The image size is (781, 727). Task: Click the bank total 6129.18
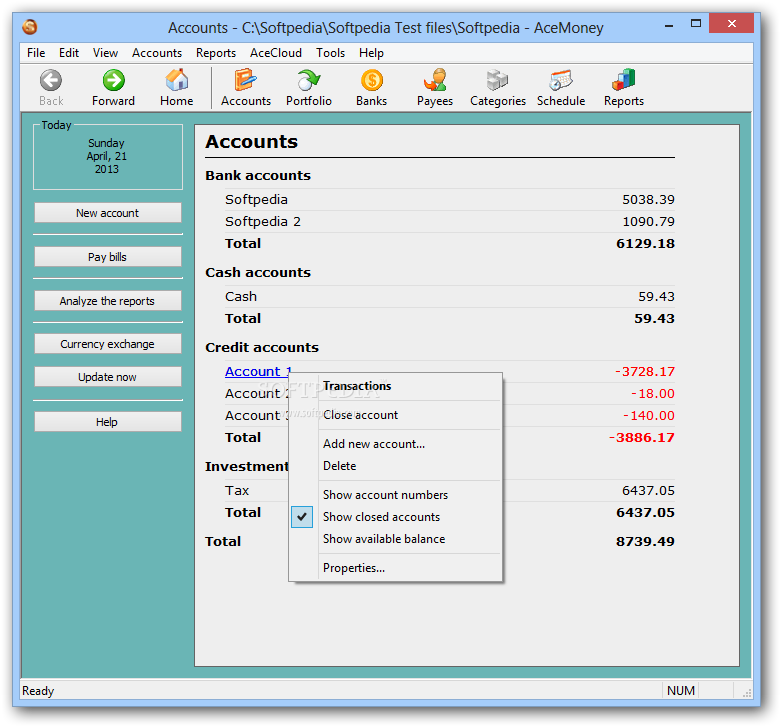(x=645, y=243)
